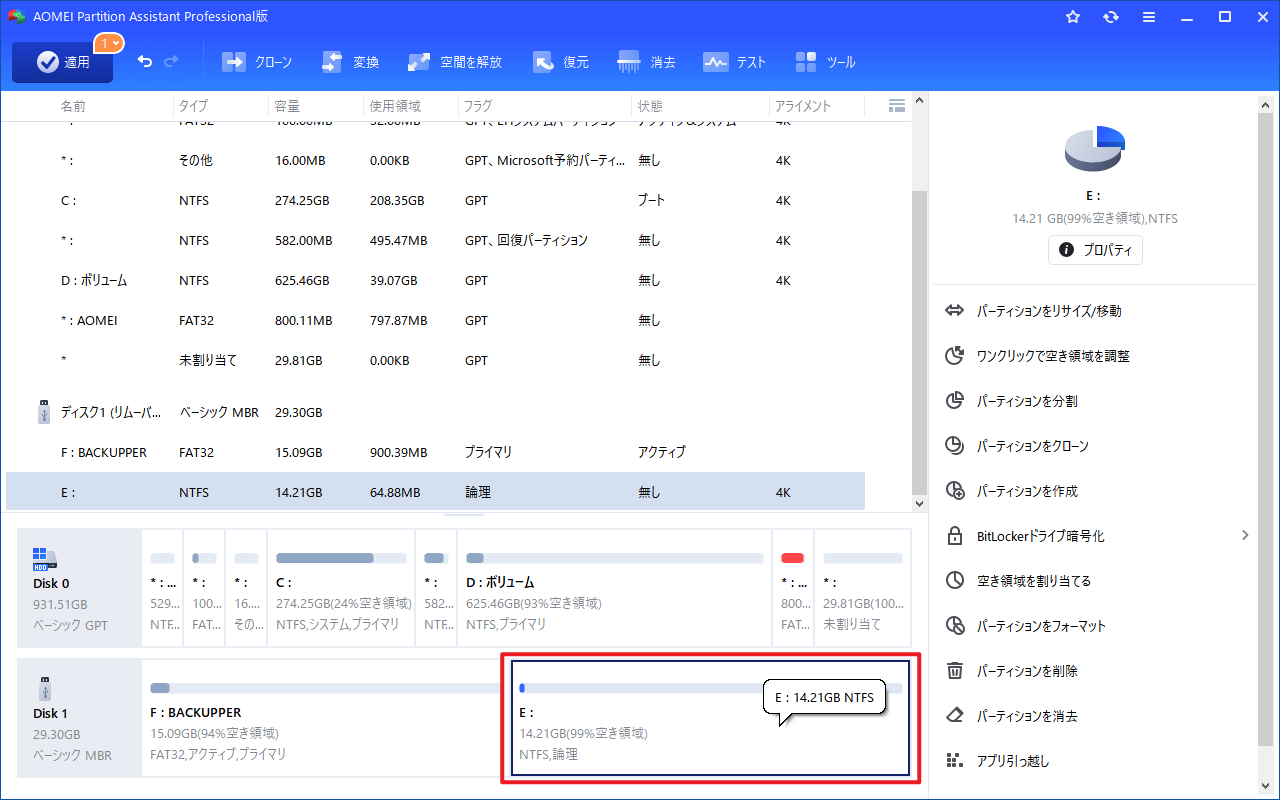Viewport: 1280px width, 800px height.
Task: Select the C: block in Disk 0 map
Action: pos(342,588)
